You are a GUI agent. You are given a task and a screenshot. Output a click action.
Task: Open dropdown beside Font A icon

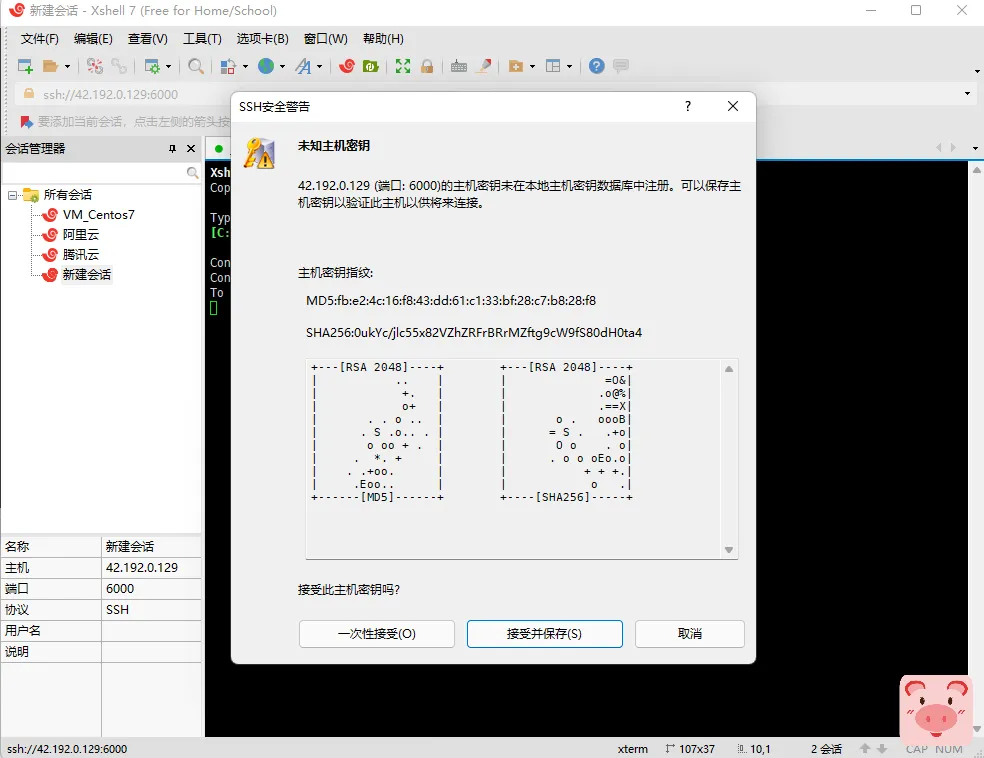319,67
